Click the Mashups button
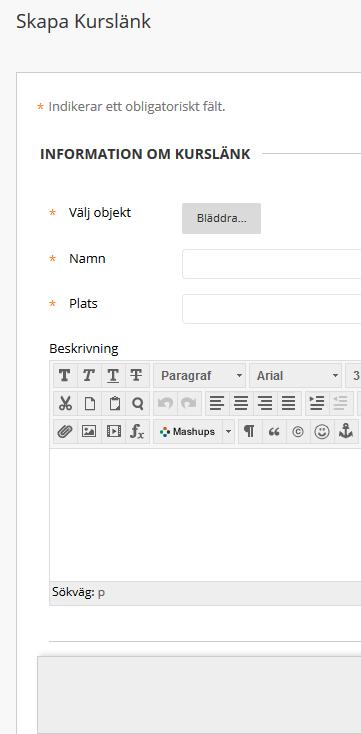Viewport: 361px width, 734px height. (188, 432)
